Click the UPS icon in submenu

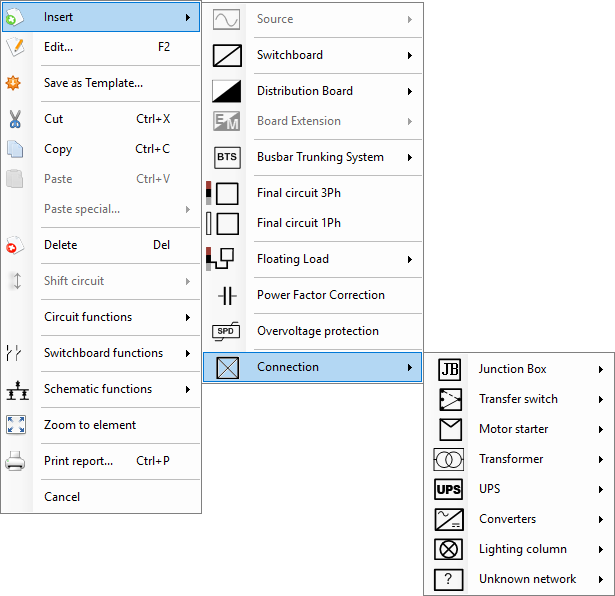coord(449,489)
